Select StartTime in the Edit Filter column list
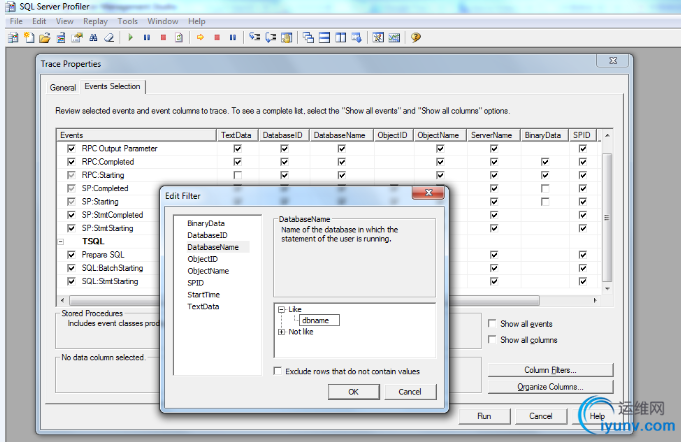Image resolution: width=681 pixels, height=442 pixels. [204, 295]
